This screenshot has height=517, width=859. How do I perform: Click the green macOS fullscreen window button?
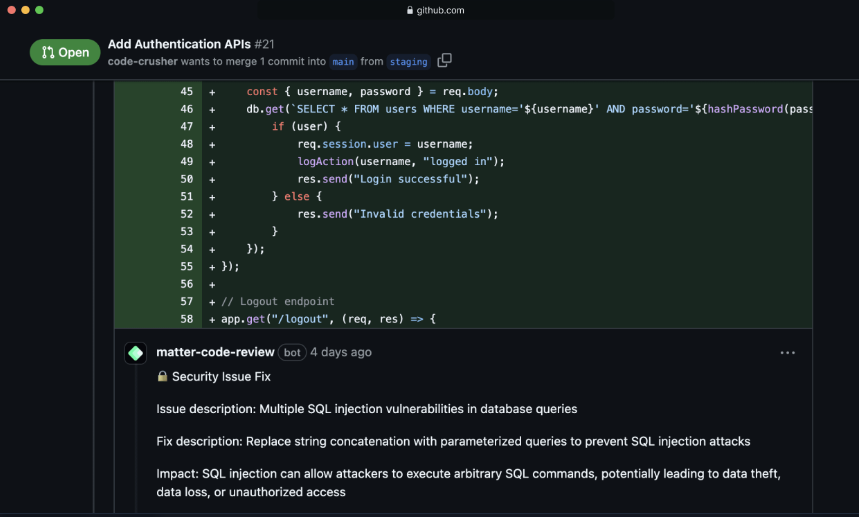point(39,10)
